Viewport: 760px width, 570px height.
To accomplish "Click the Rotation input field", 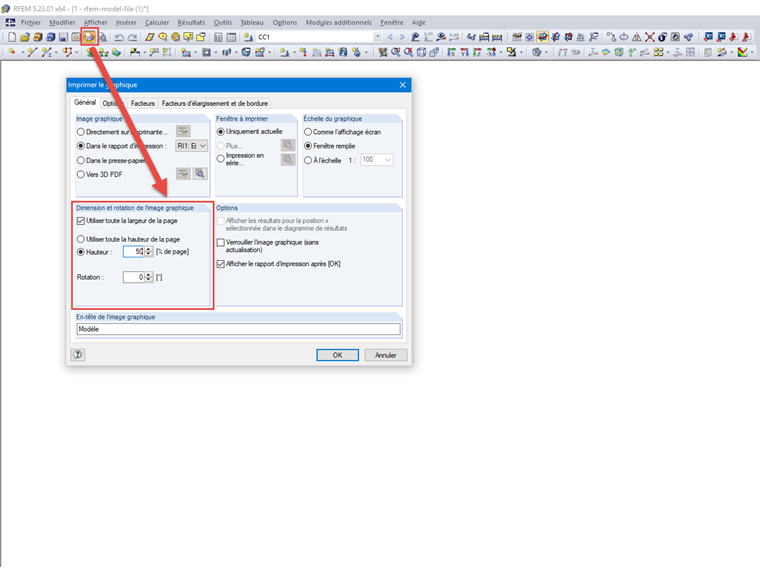I will pos(134,277).
